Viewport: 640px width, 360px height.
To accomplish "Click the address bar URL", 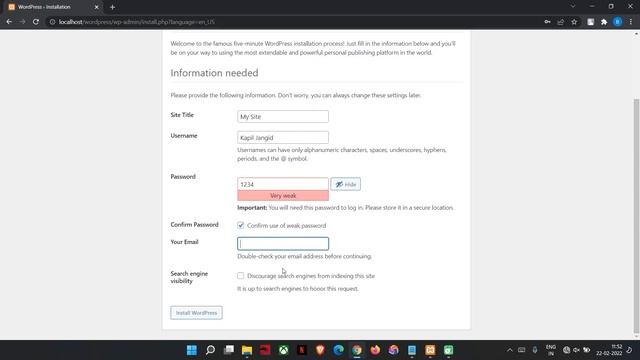I will [136, 22].
